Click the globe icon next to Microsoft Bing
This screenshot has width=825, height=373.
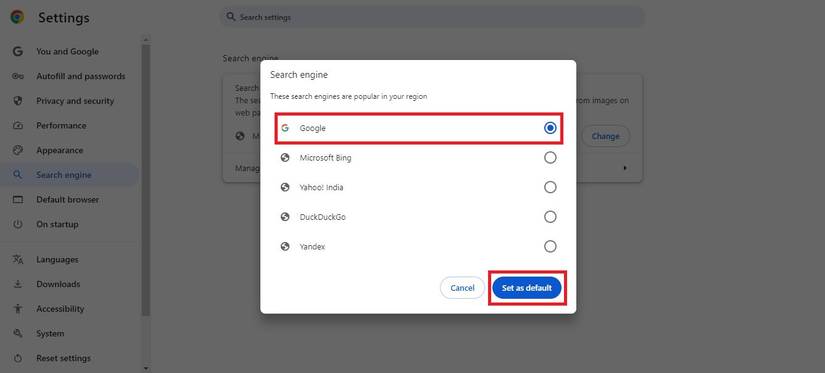(x=285, y=157)
